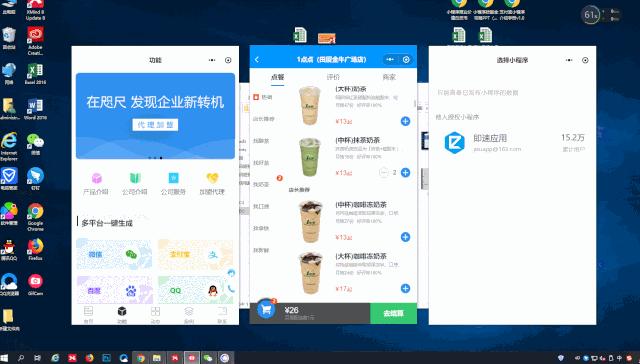Open Internet Explorer desktop icon

9,146
